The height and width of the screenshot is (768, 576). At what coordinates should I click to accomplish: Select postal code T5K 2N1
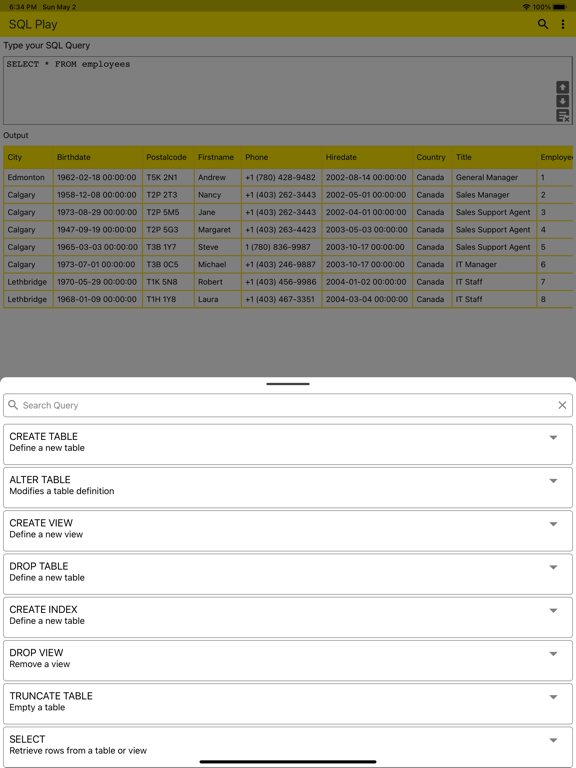(168, 177)
